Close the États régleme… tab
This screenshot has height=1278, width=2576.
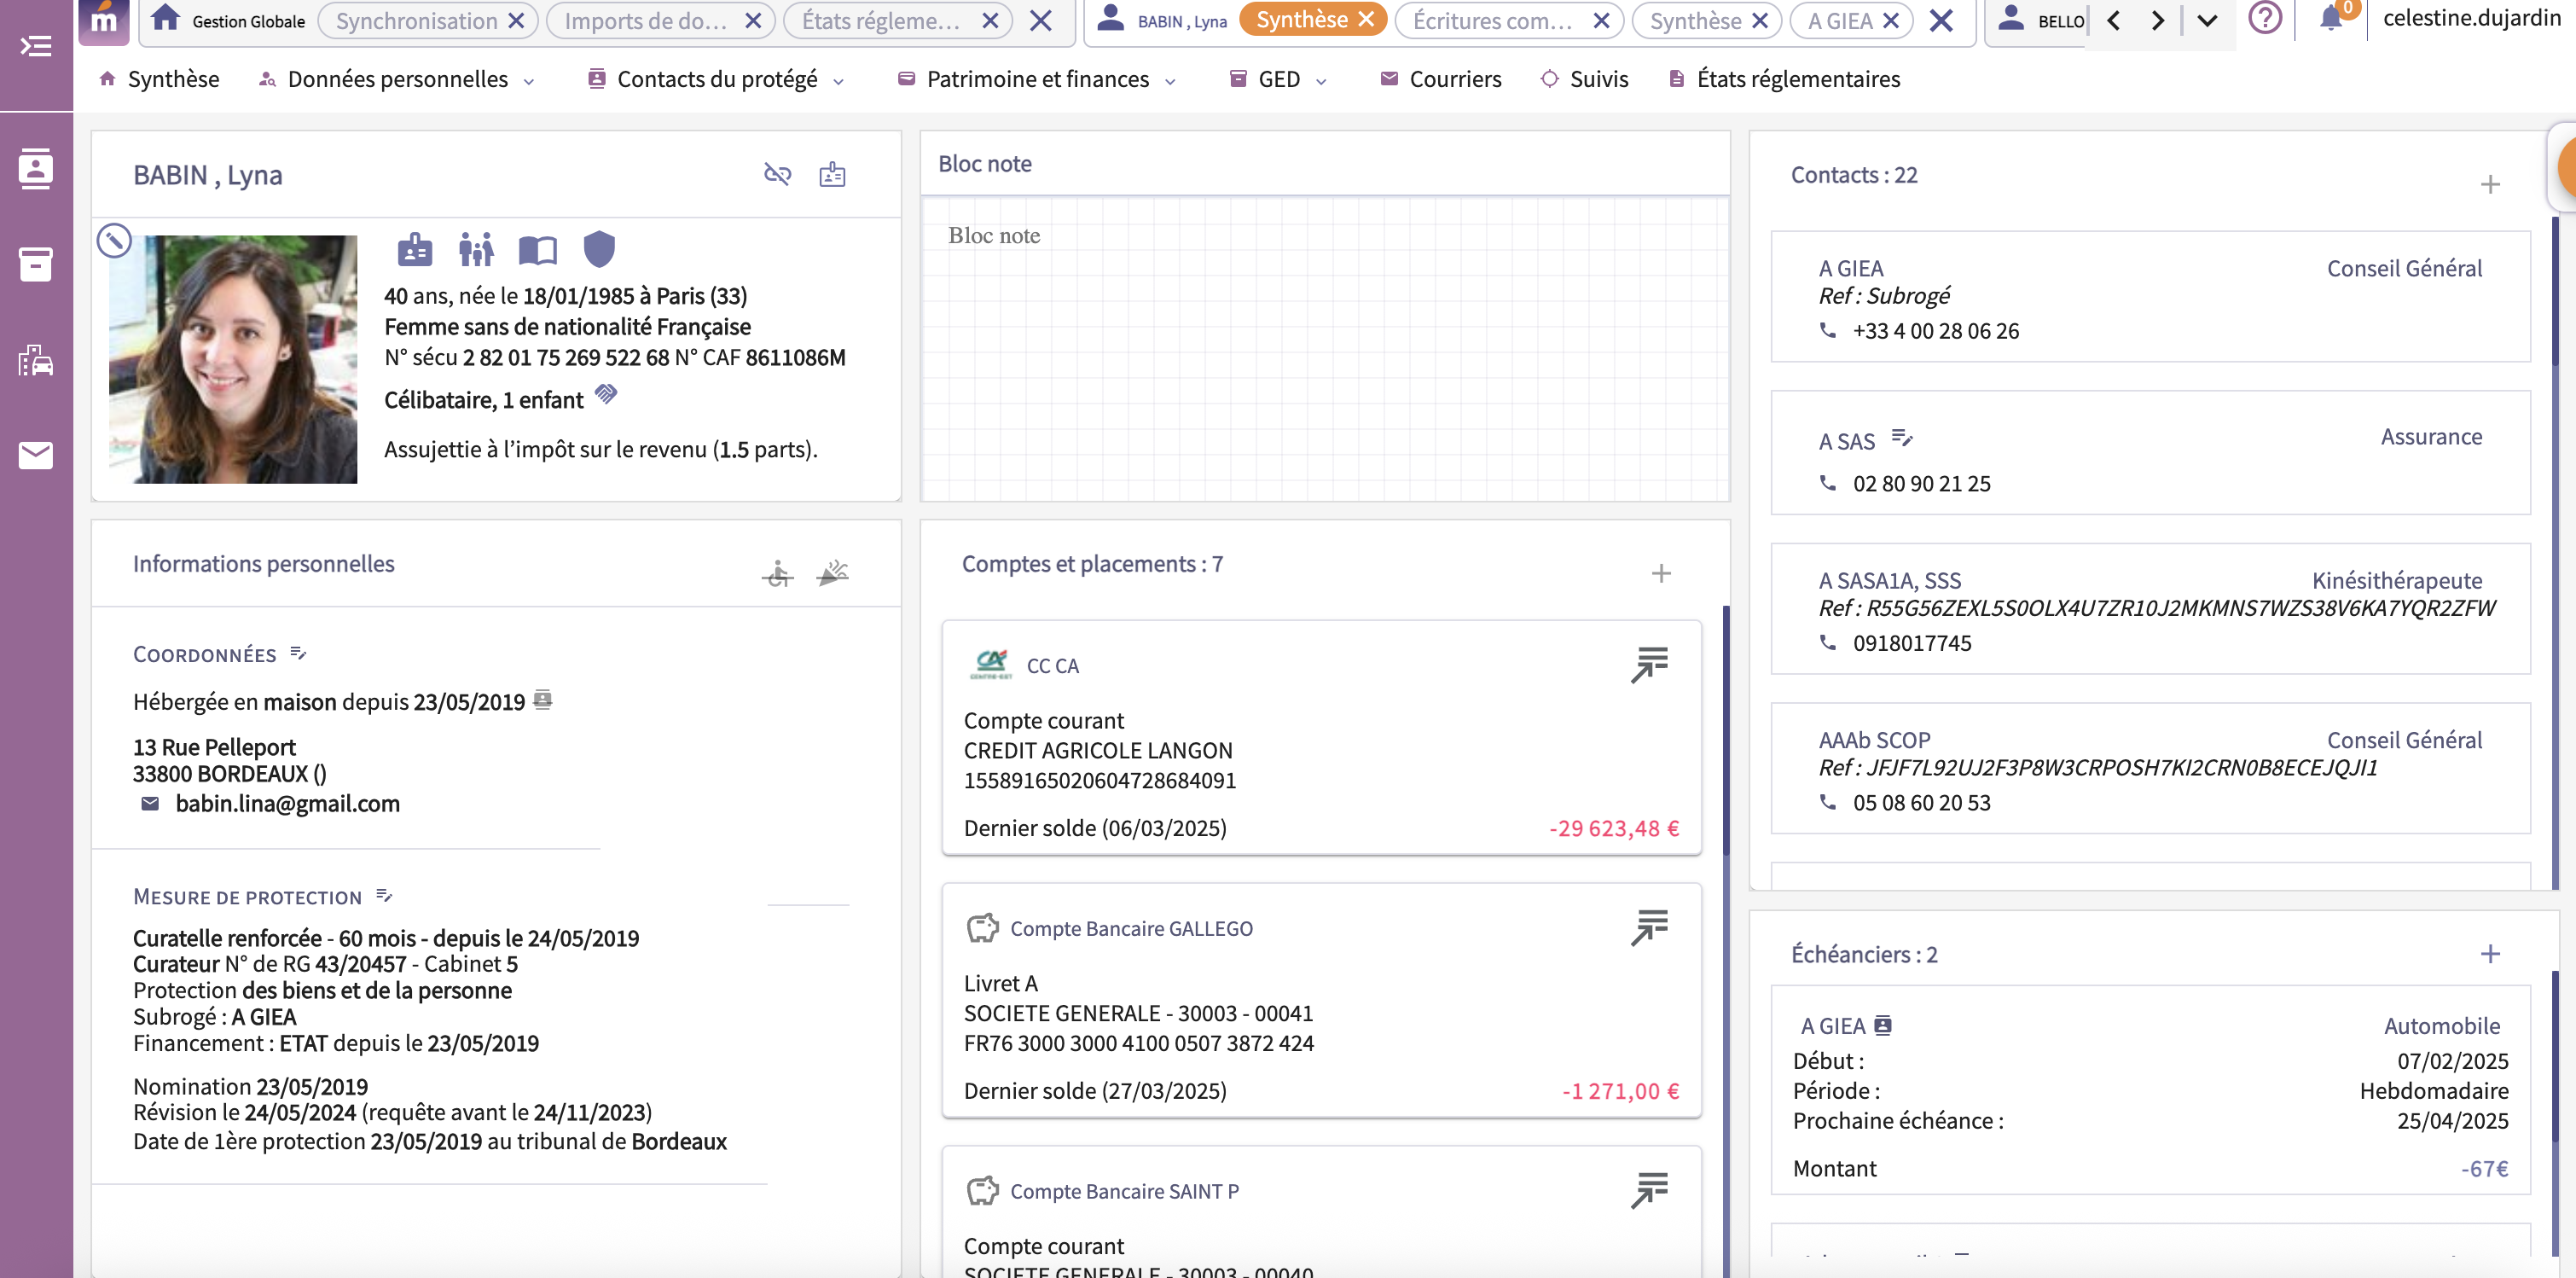click(990, 21)
